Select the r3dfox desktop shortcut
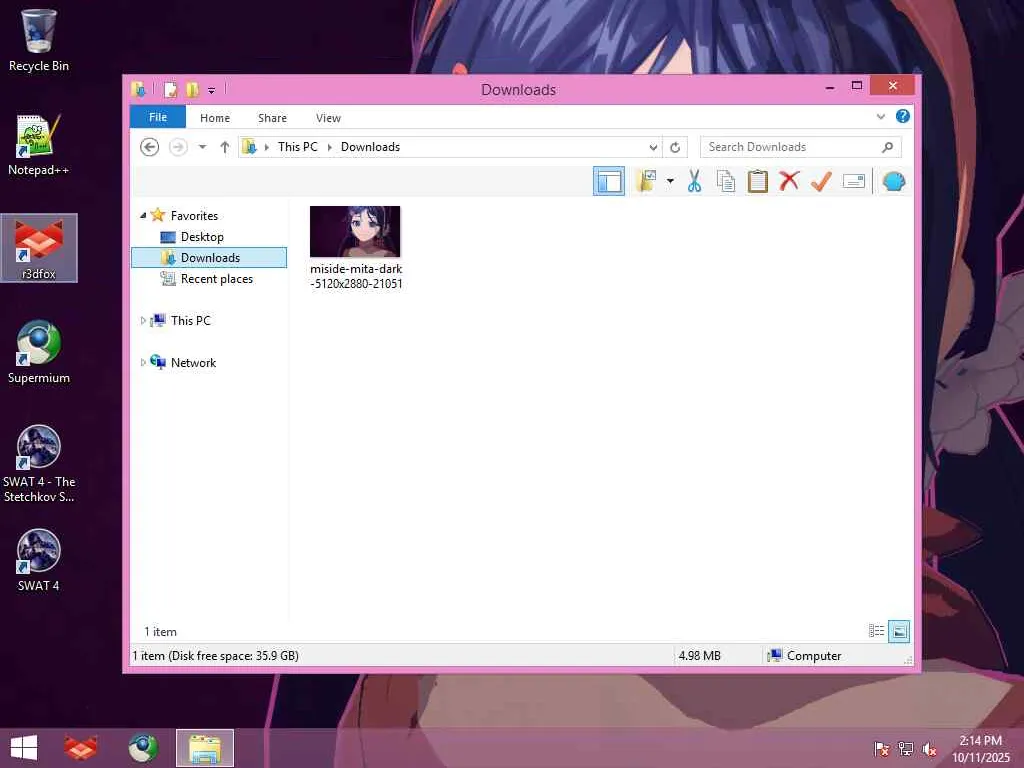 tap(39, 248)
